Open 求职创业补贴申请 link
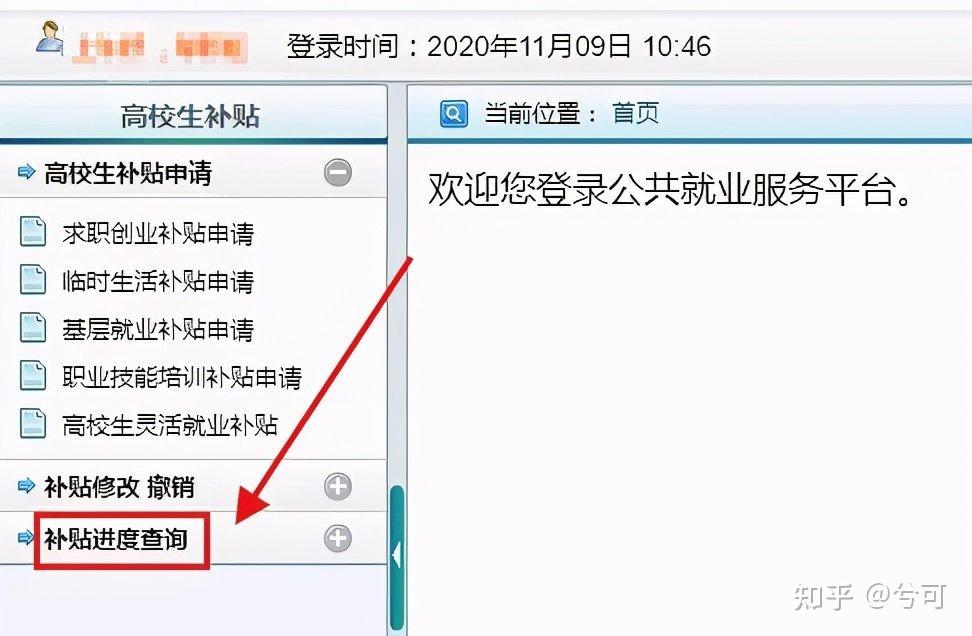This screenshot has width=972, height=636. tap(158, 233)
